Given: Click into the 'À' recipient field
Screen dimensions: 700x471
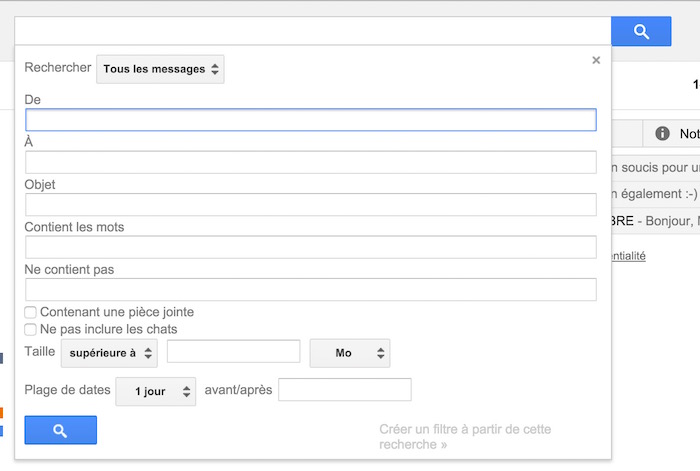Looking at the screenshot, I should tap(311, 162).
